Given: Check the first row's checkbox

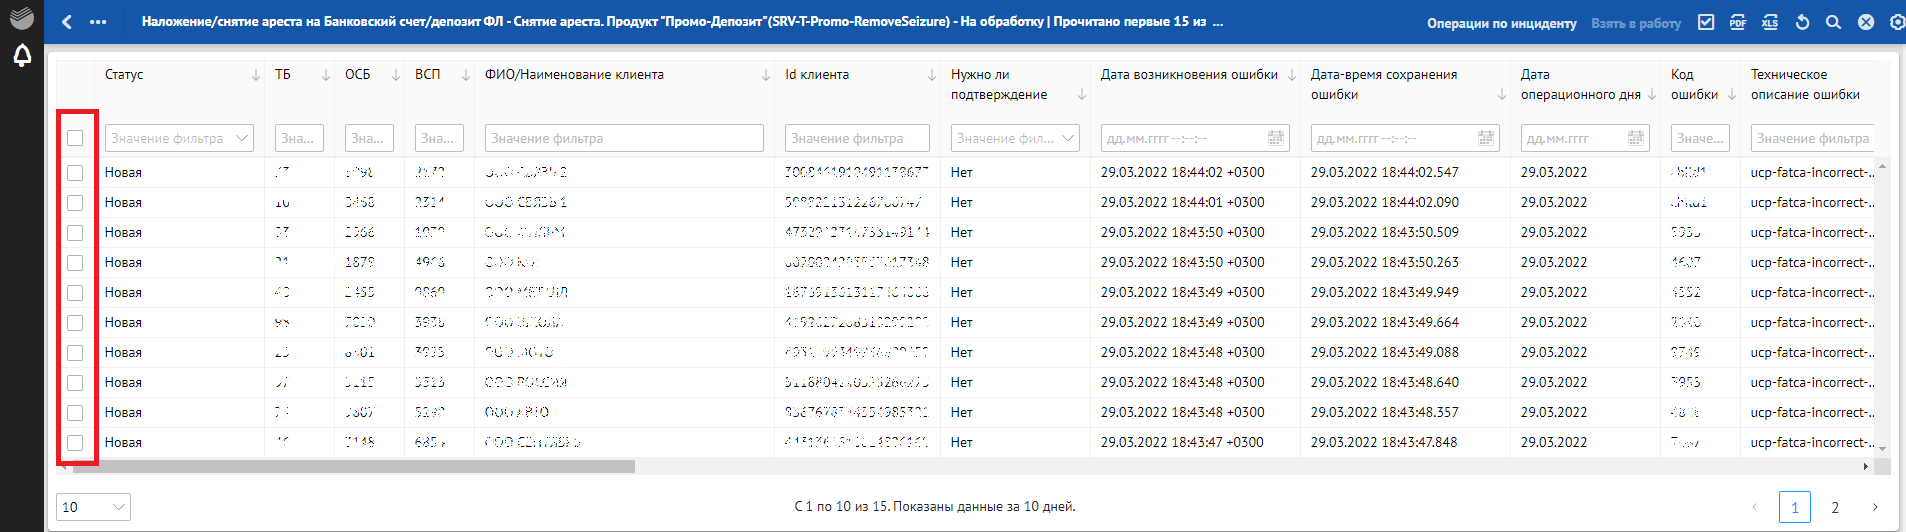Looking at the screenshot, I should pyautogui.click(x=75, y=173).
